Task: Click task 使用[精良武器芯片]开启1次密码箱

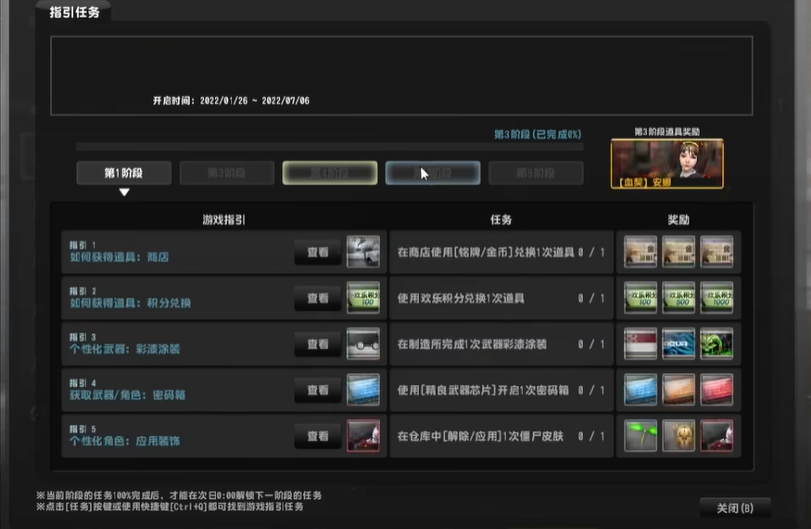Action: (483, 390)
